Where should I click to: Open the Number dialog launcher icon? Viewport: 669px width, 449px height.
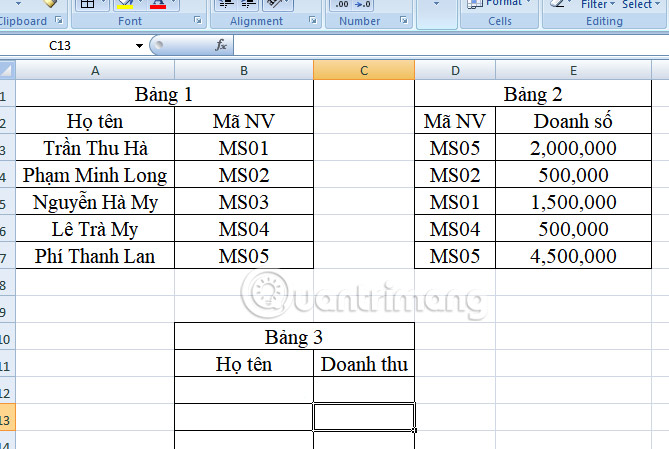coord(402,21)
